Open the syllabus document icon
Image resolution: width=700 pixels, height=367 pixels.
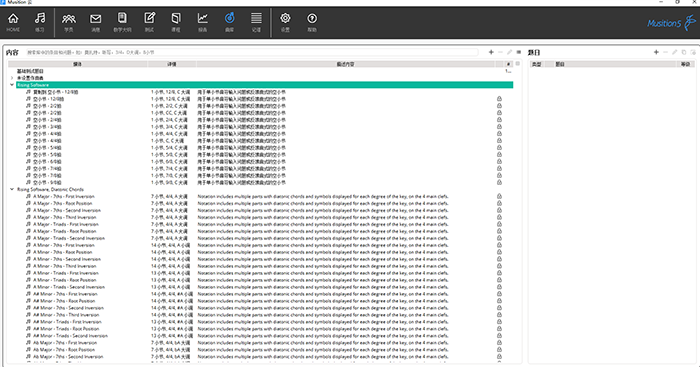click(122, 22)
